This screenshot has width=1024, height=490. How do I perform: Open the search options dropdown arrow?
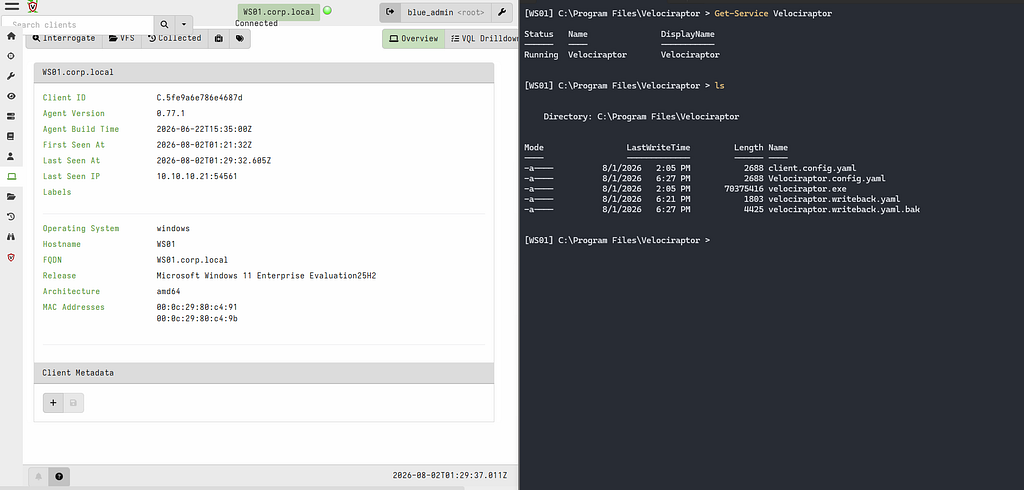point(184,24)
